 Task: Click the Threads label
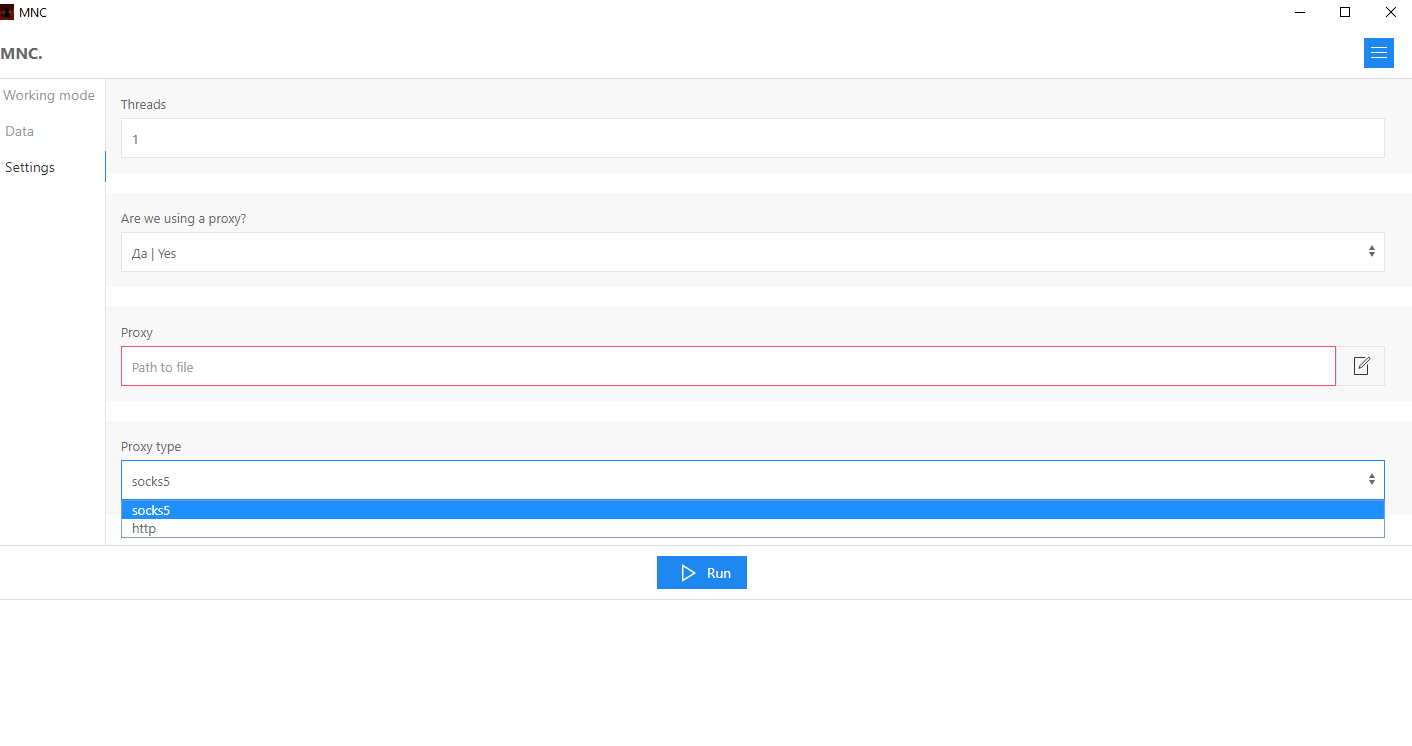click(x=143, y=104)
